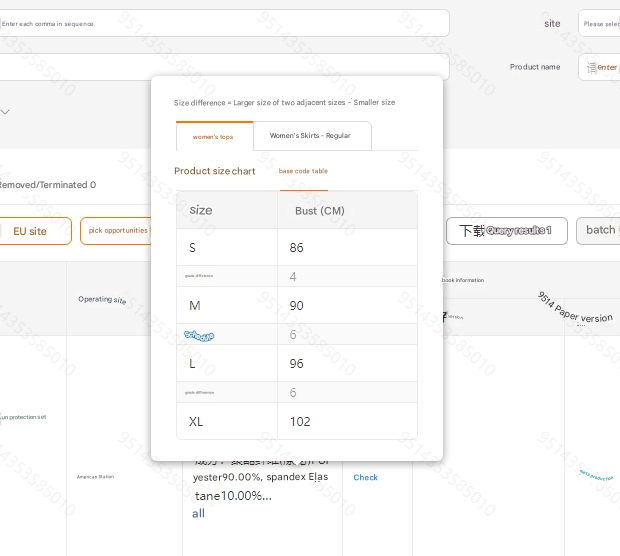Click the bust value 102
The width and height of the screenshot is (620, 556).
[300, 422]
